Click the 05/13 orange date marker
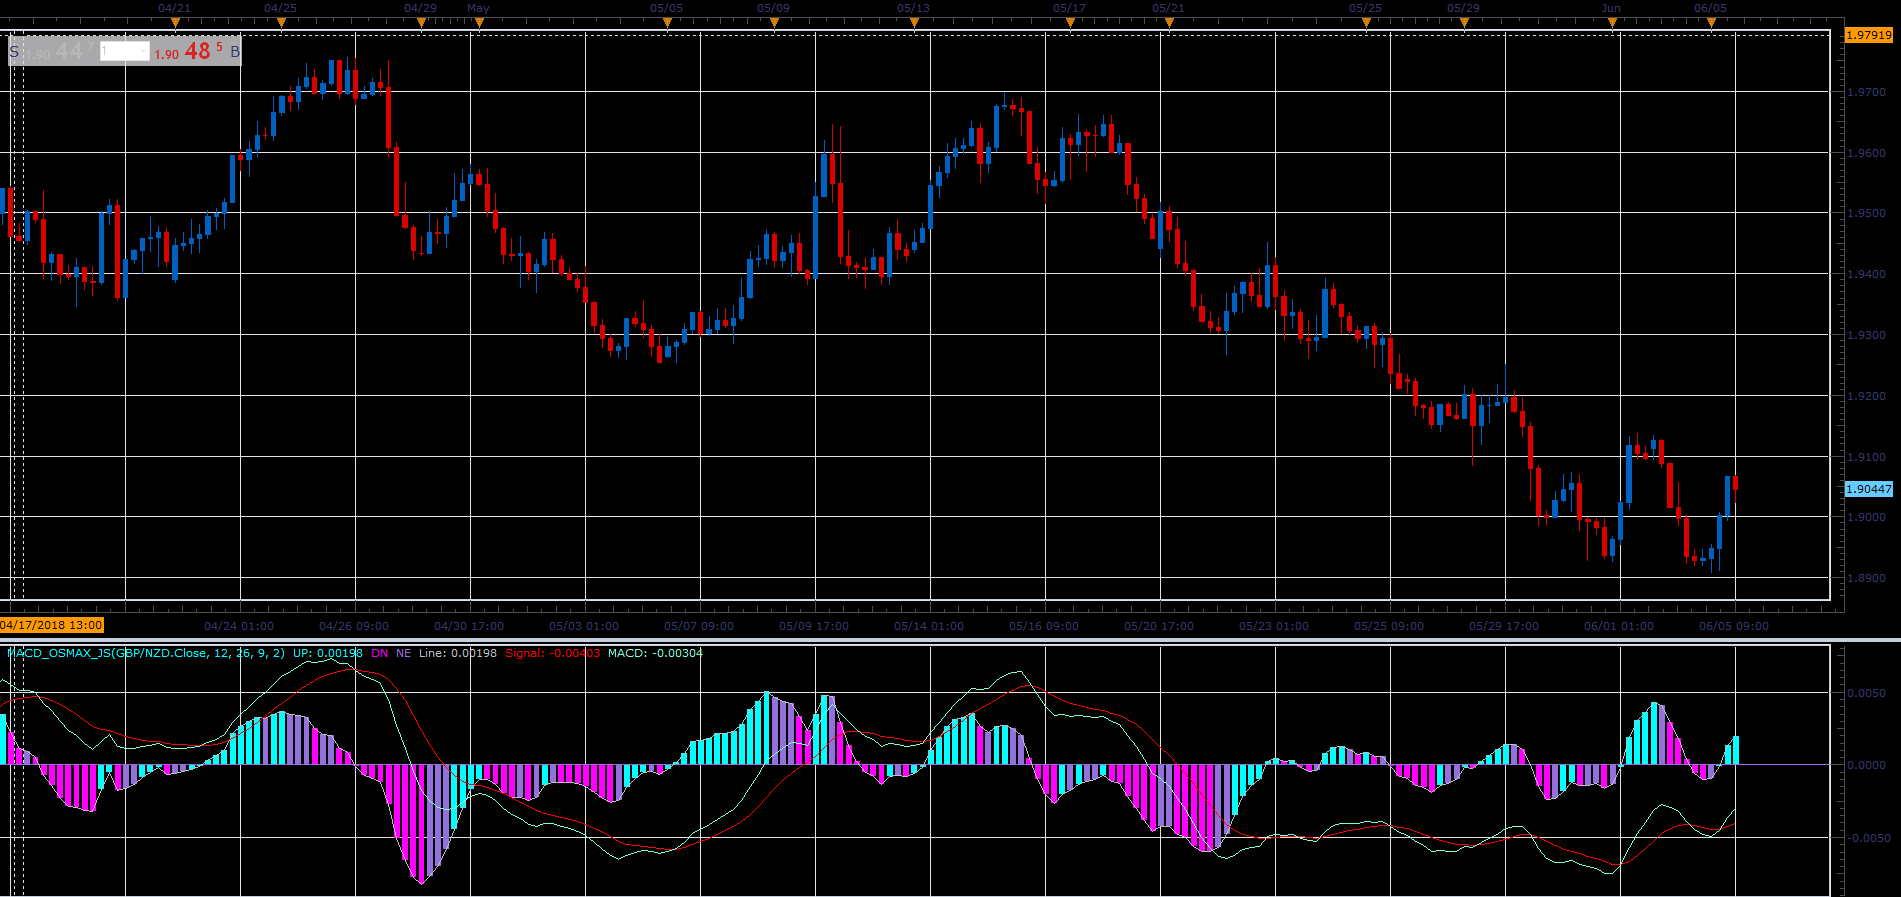This screenshot has height=897, width=1901. 913,22
